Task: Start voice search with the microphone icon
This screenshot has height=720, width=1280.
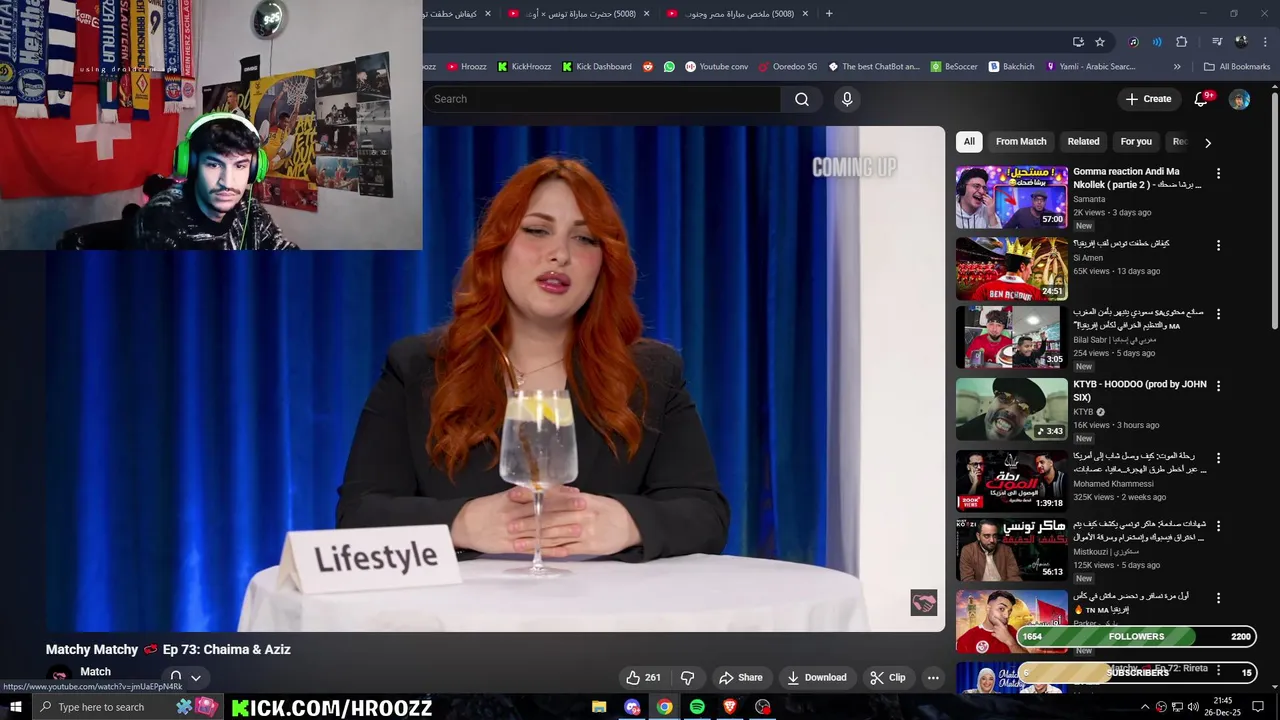Action: pos(847,99)
